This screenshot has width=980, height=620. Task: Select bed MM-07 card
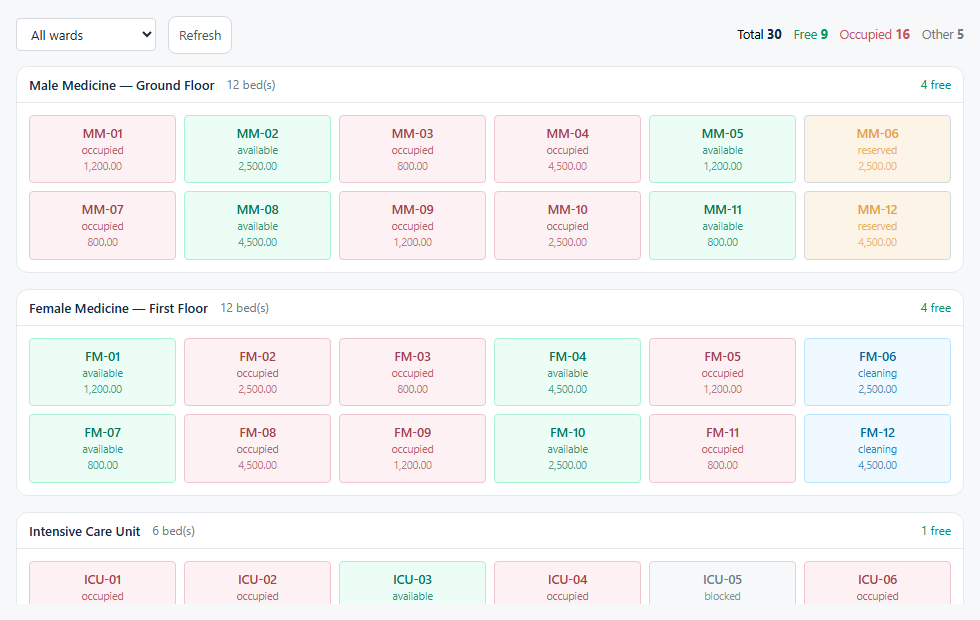(102, 225)
